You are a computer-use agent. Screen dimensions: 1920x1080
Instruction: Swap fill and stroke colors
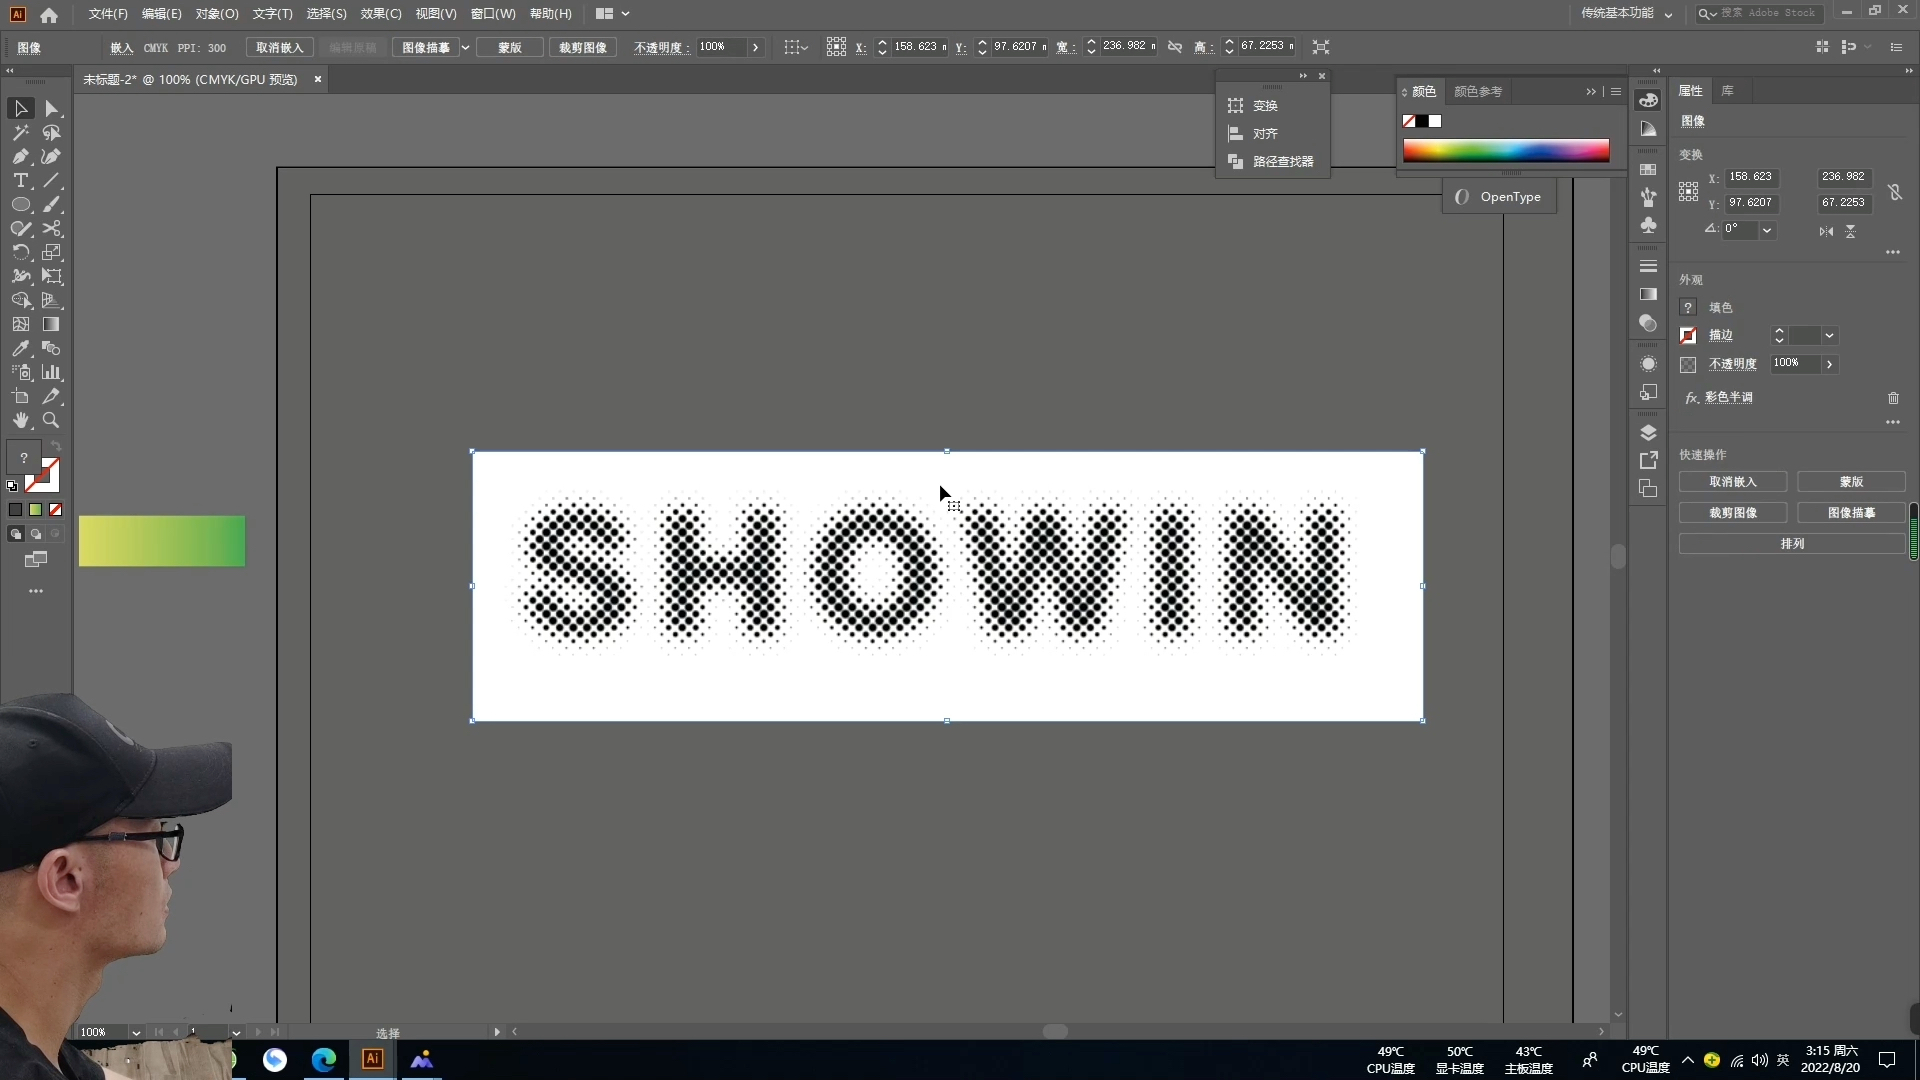pos(56,446)
